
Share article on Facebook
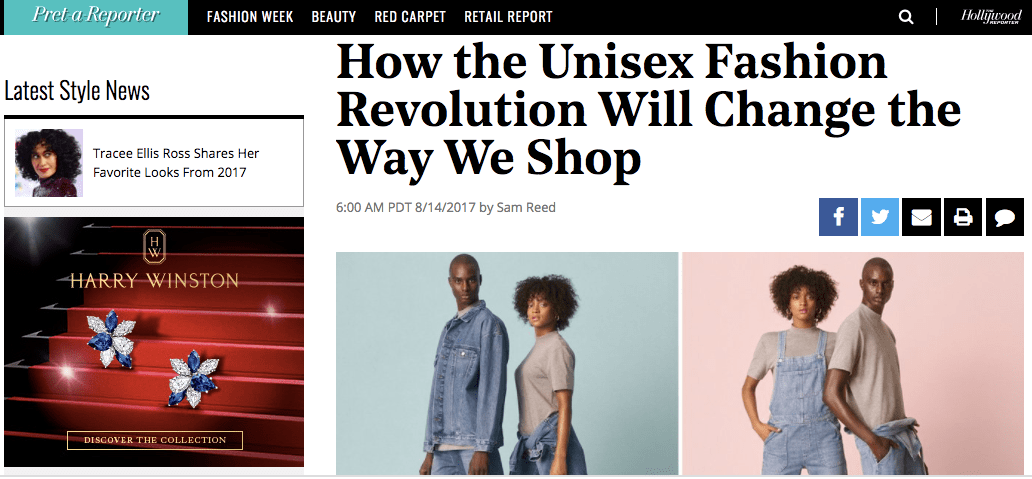click(x=838, y=216)
